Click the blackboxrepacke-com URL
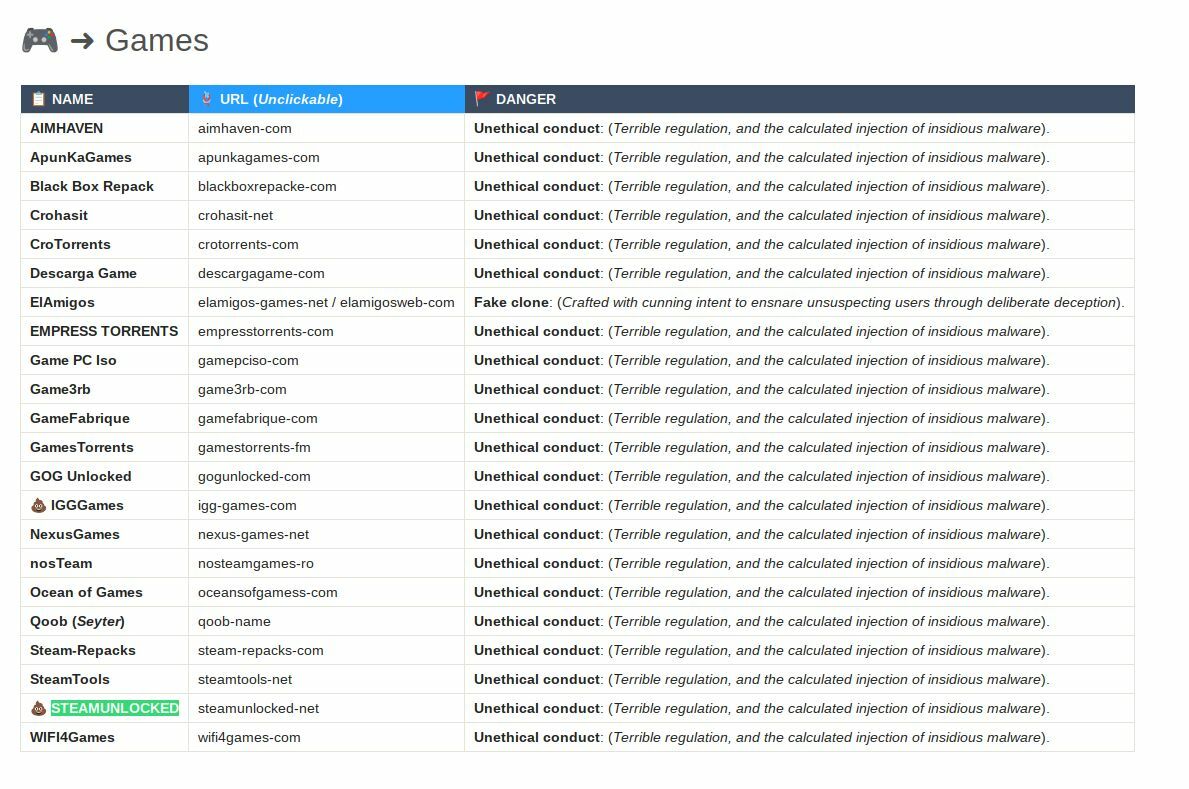This screenshot has height=789, width=1189. click(267, 187)
